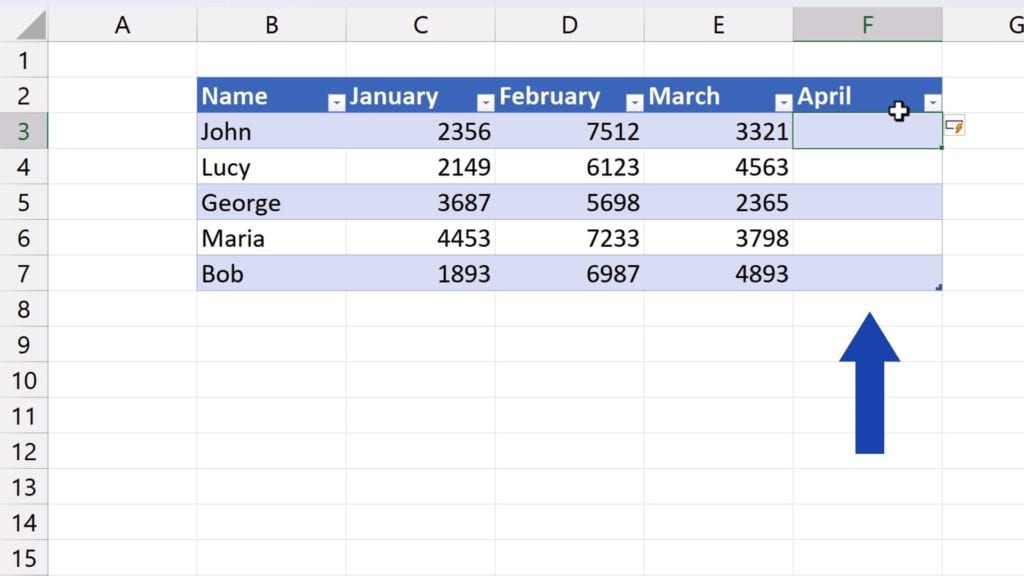Select Bob's January value 1893
The height and width of the screenshot is (576, 1024).
421,274
